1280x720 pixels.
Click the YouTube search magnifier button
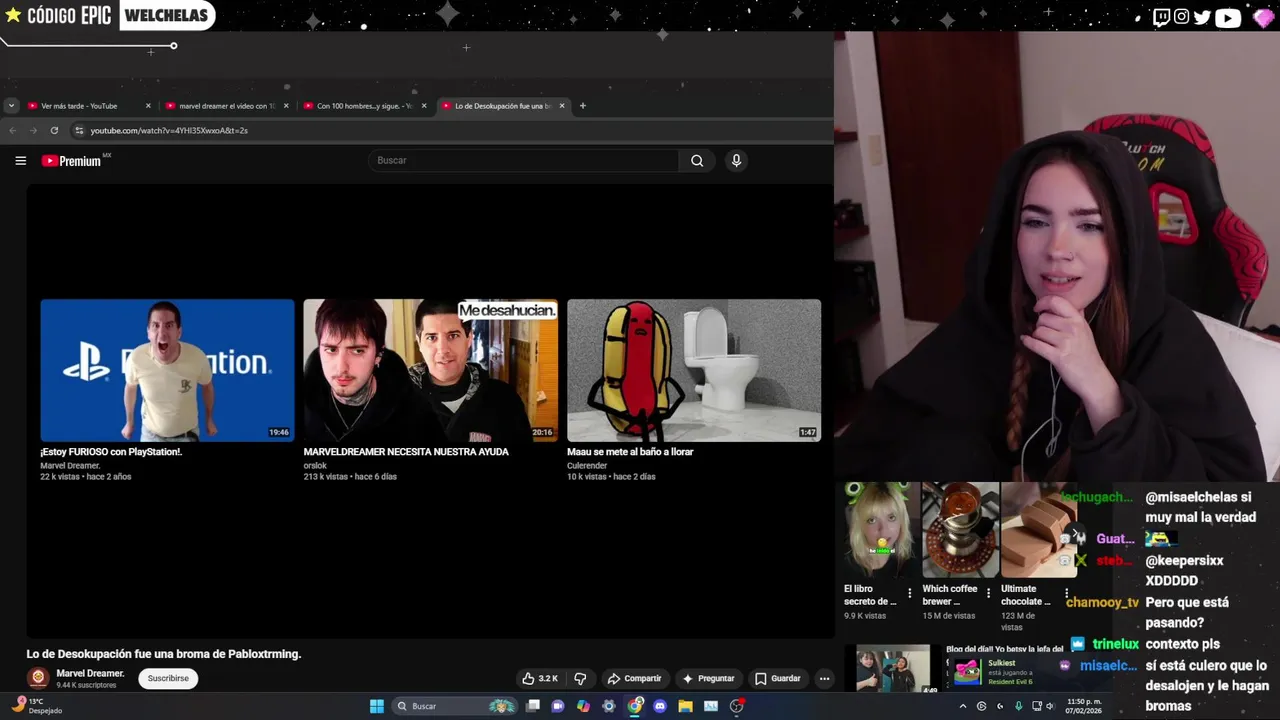tap(697, 160)
